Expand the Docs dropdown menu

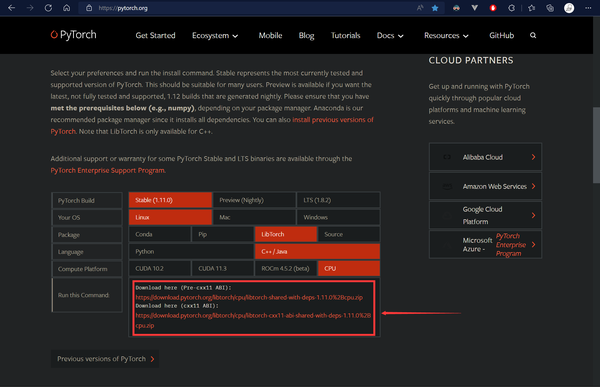390,36
